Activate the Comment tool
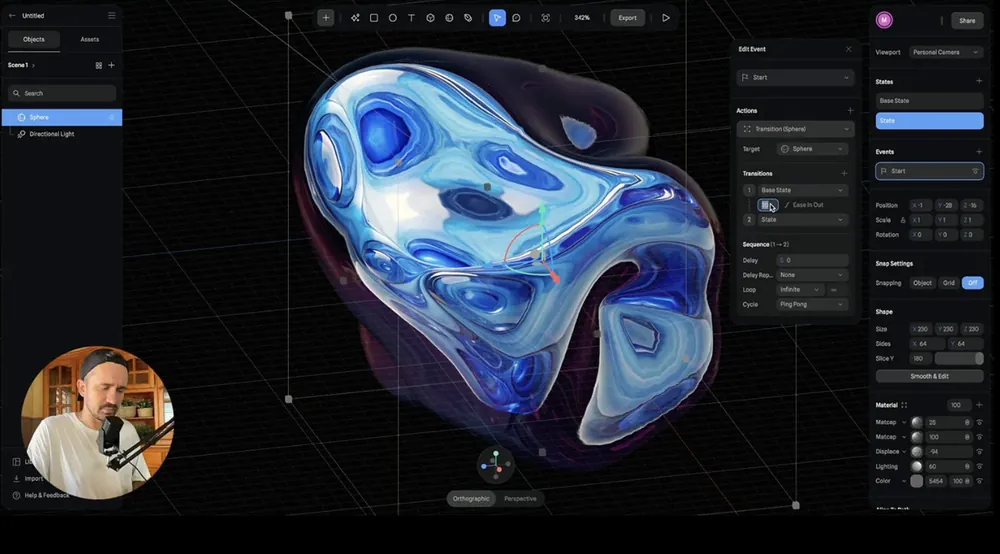The image size is (1000, 554). pyautogui.click(x=516, y=18)
